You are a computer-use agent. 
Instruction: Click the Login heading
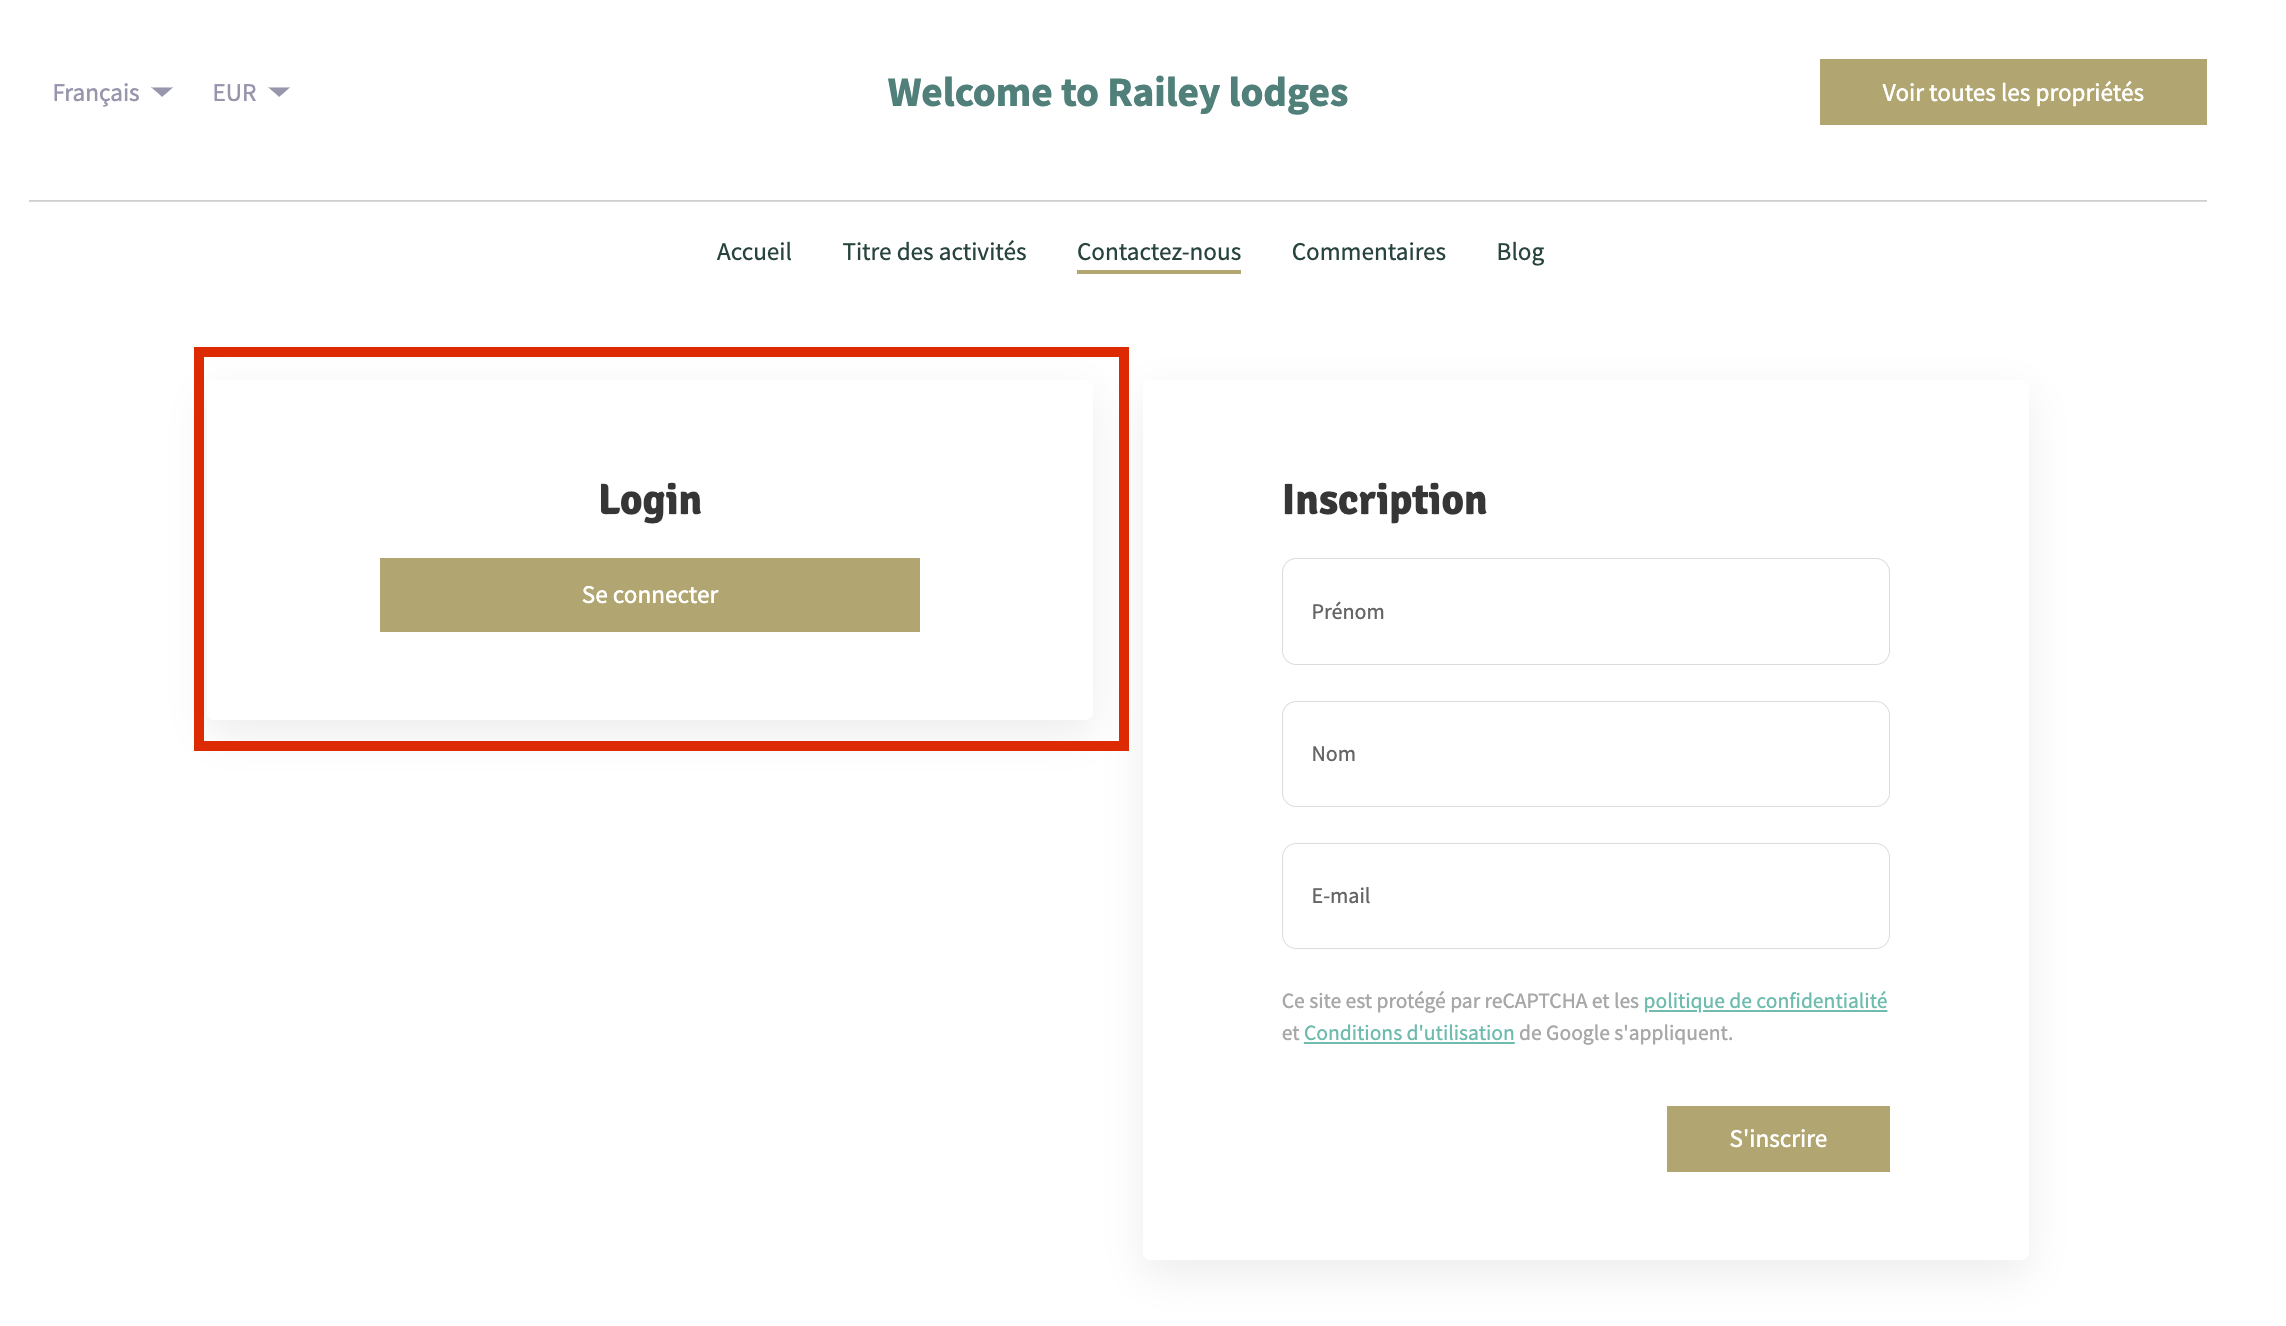pos(650,500)
